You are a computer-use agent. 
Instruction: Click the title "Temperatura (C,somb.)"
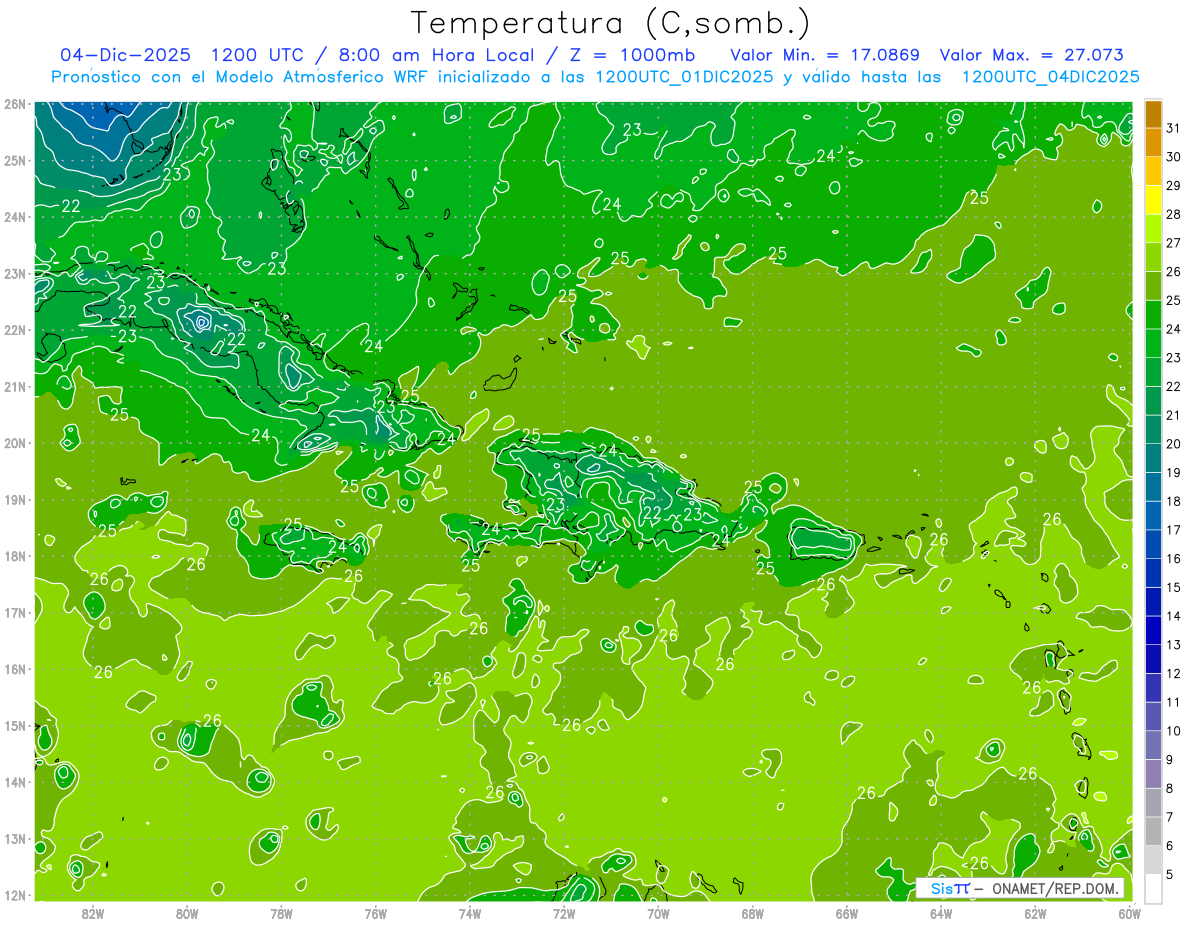pyautogui.click(x=611, y=23)
